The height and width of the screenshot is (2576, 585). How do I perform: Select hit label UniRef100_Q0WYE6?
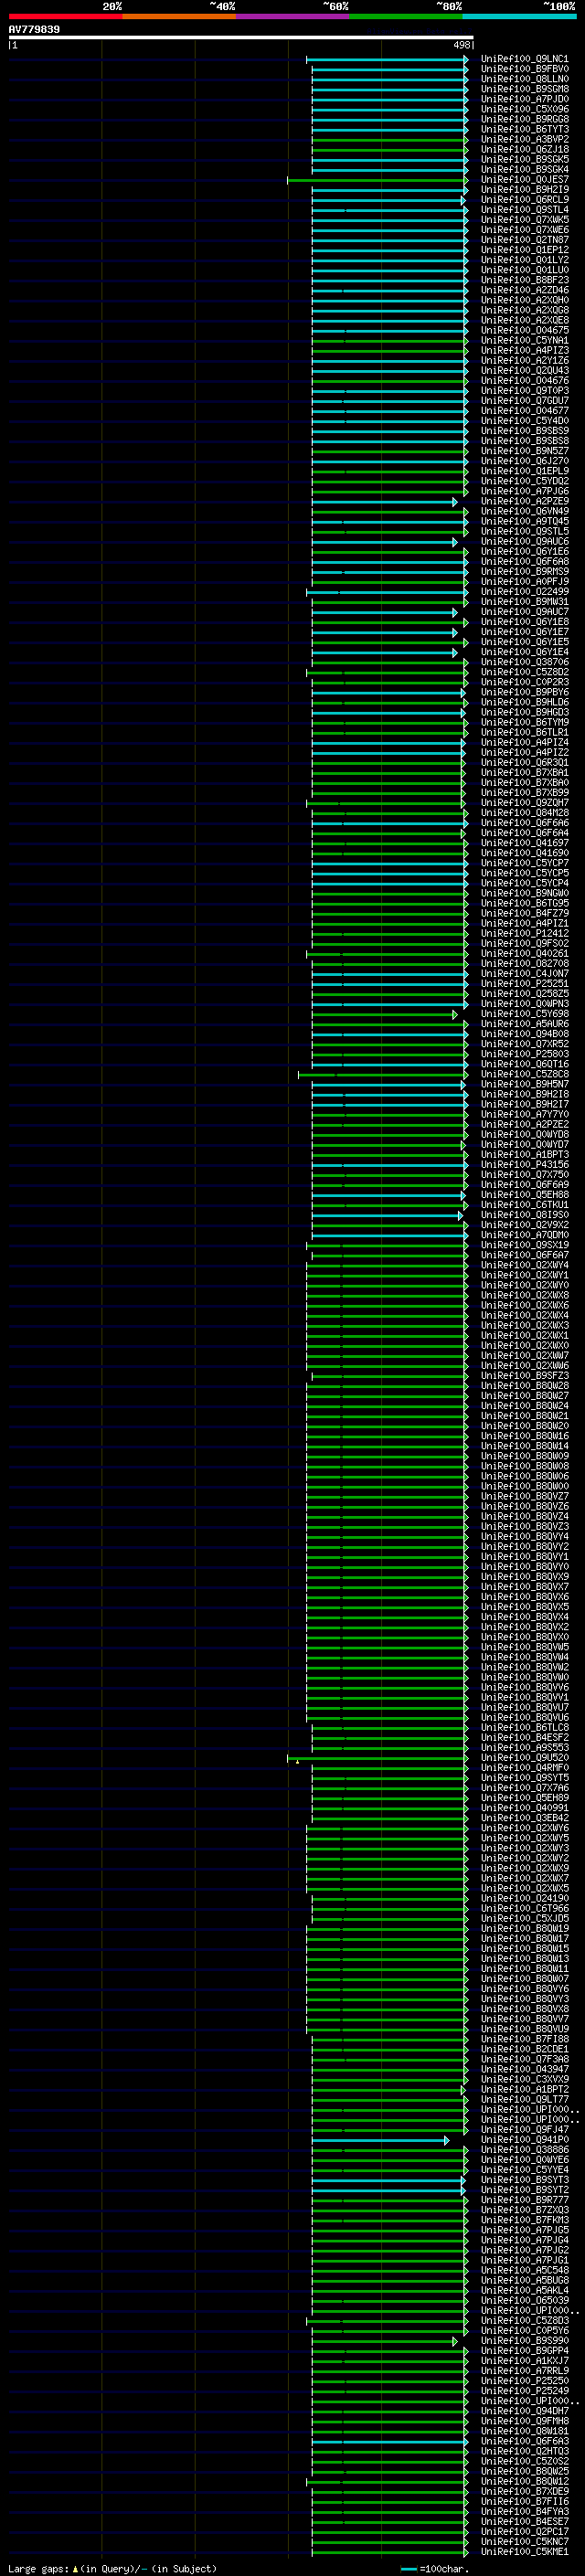(524, 2160)
